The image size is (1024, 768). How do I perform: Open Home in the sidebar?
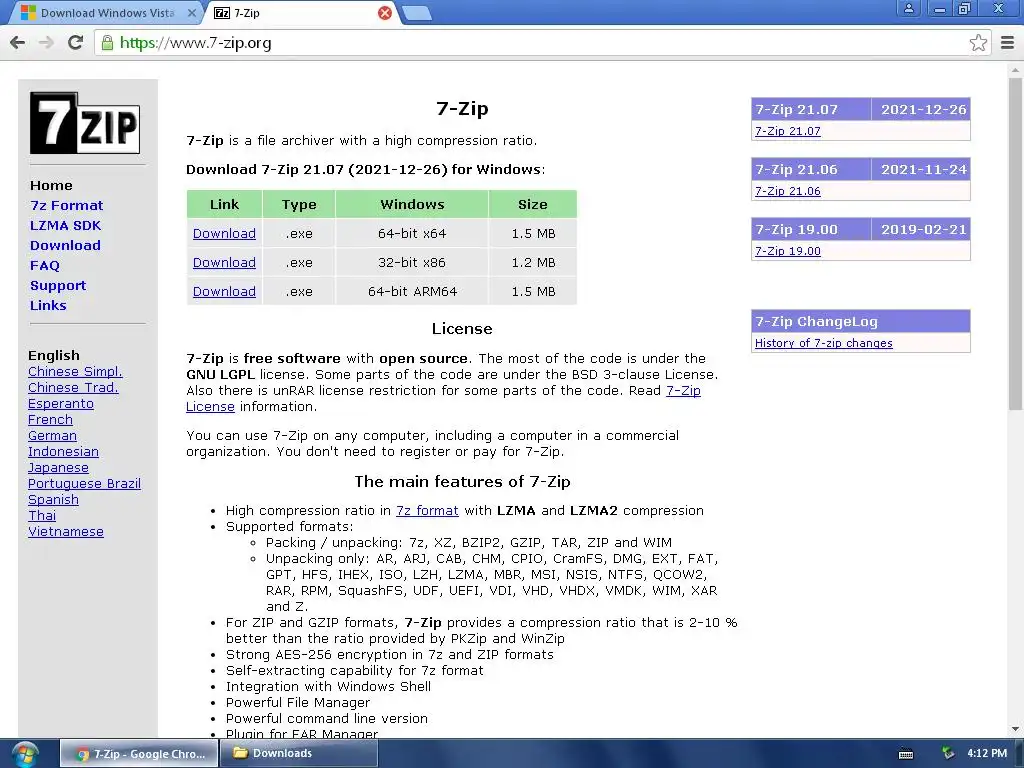[x=51, y=185]
